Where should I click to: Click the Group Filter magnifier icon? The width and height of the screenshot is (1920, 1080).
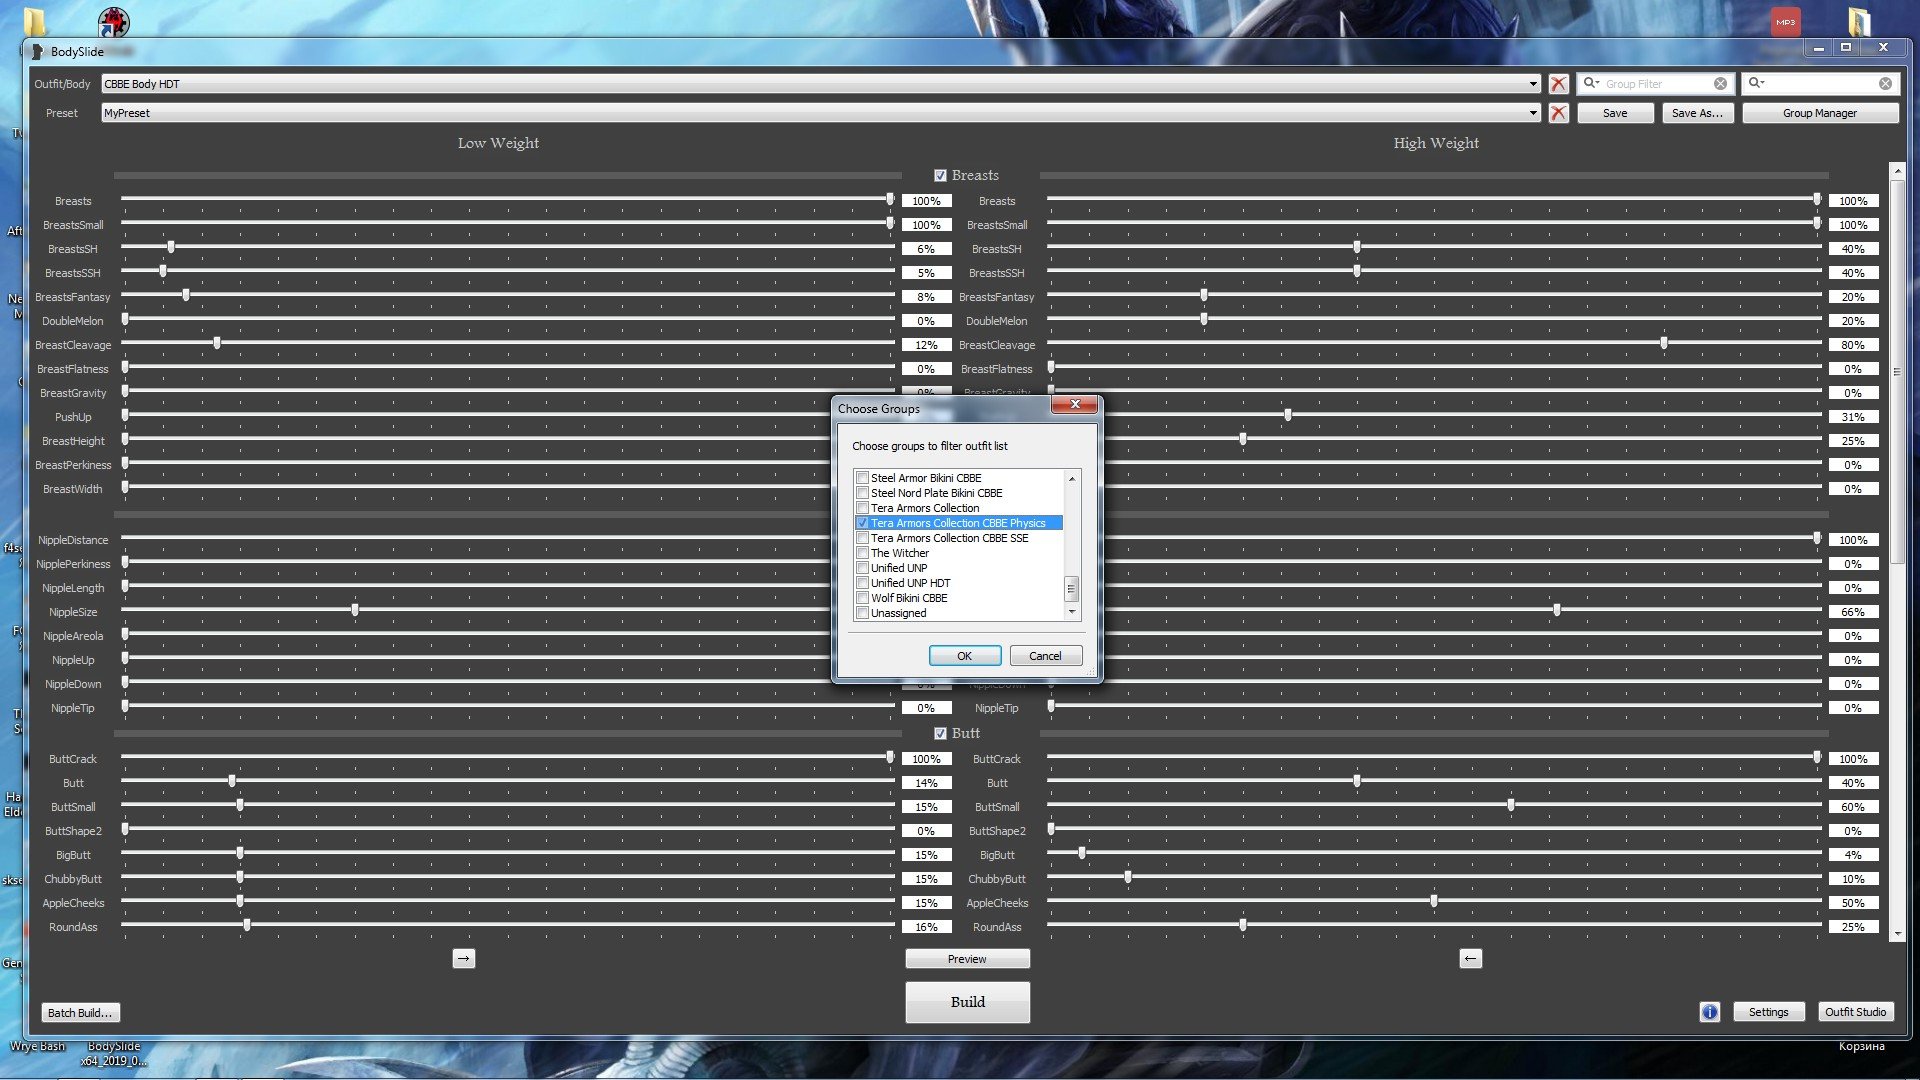[x=1590, y=84]
